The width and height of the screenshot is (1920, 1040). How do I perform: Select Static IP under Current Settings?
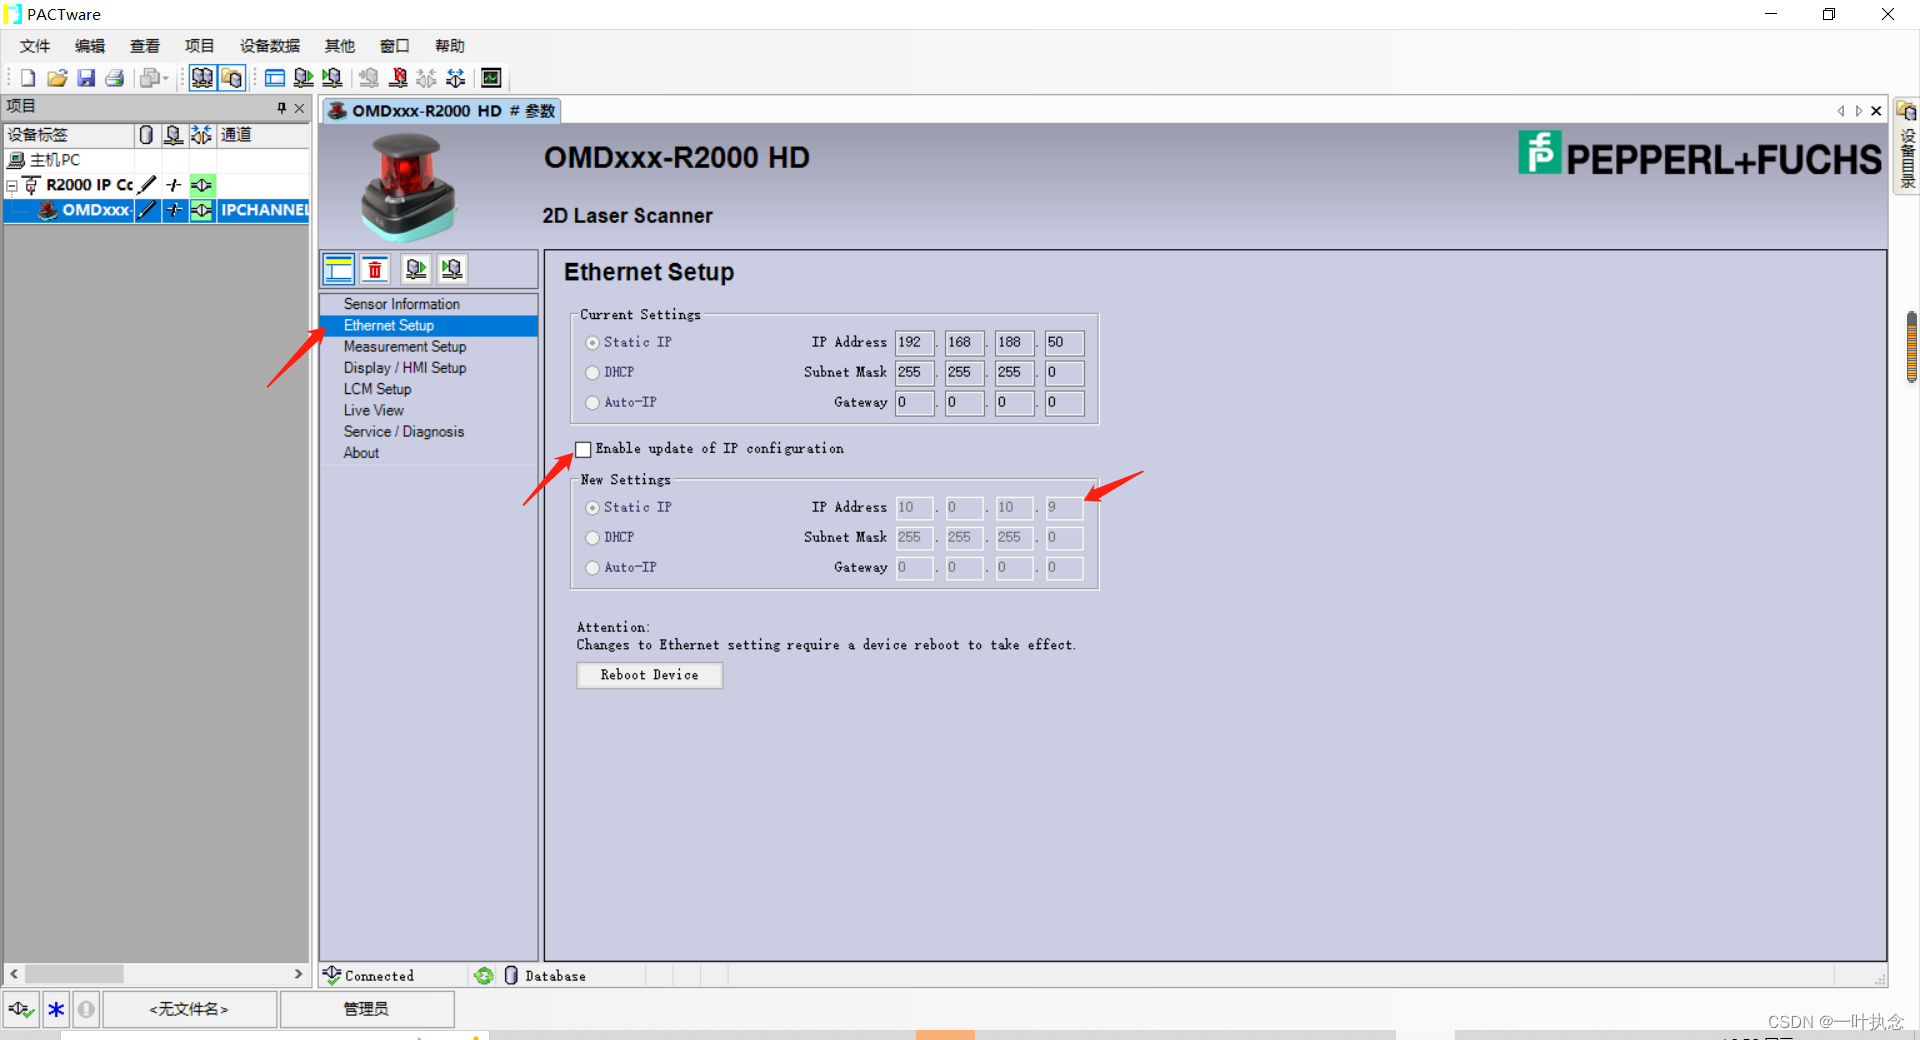593,343
